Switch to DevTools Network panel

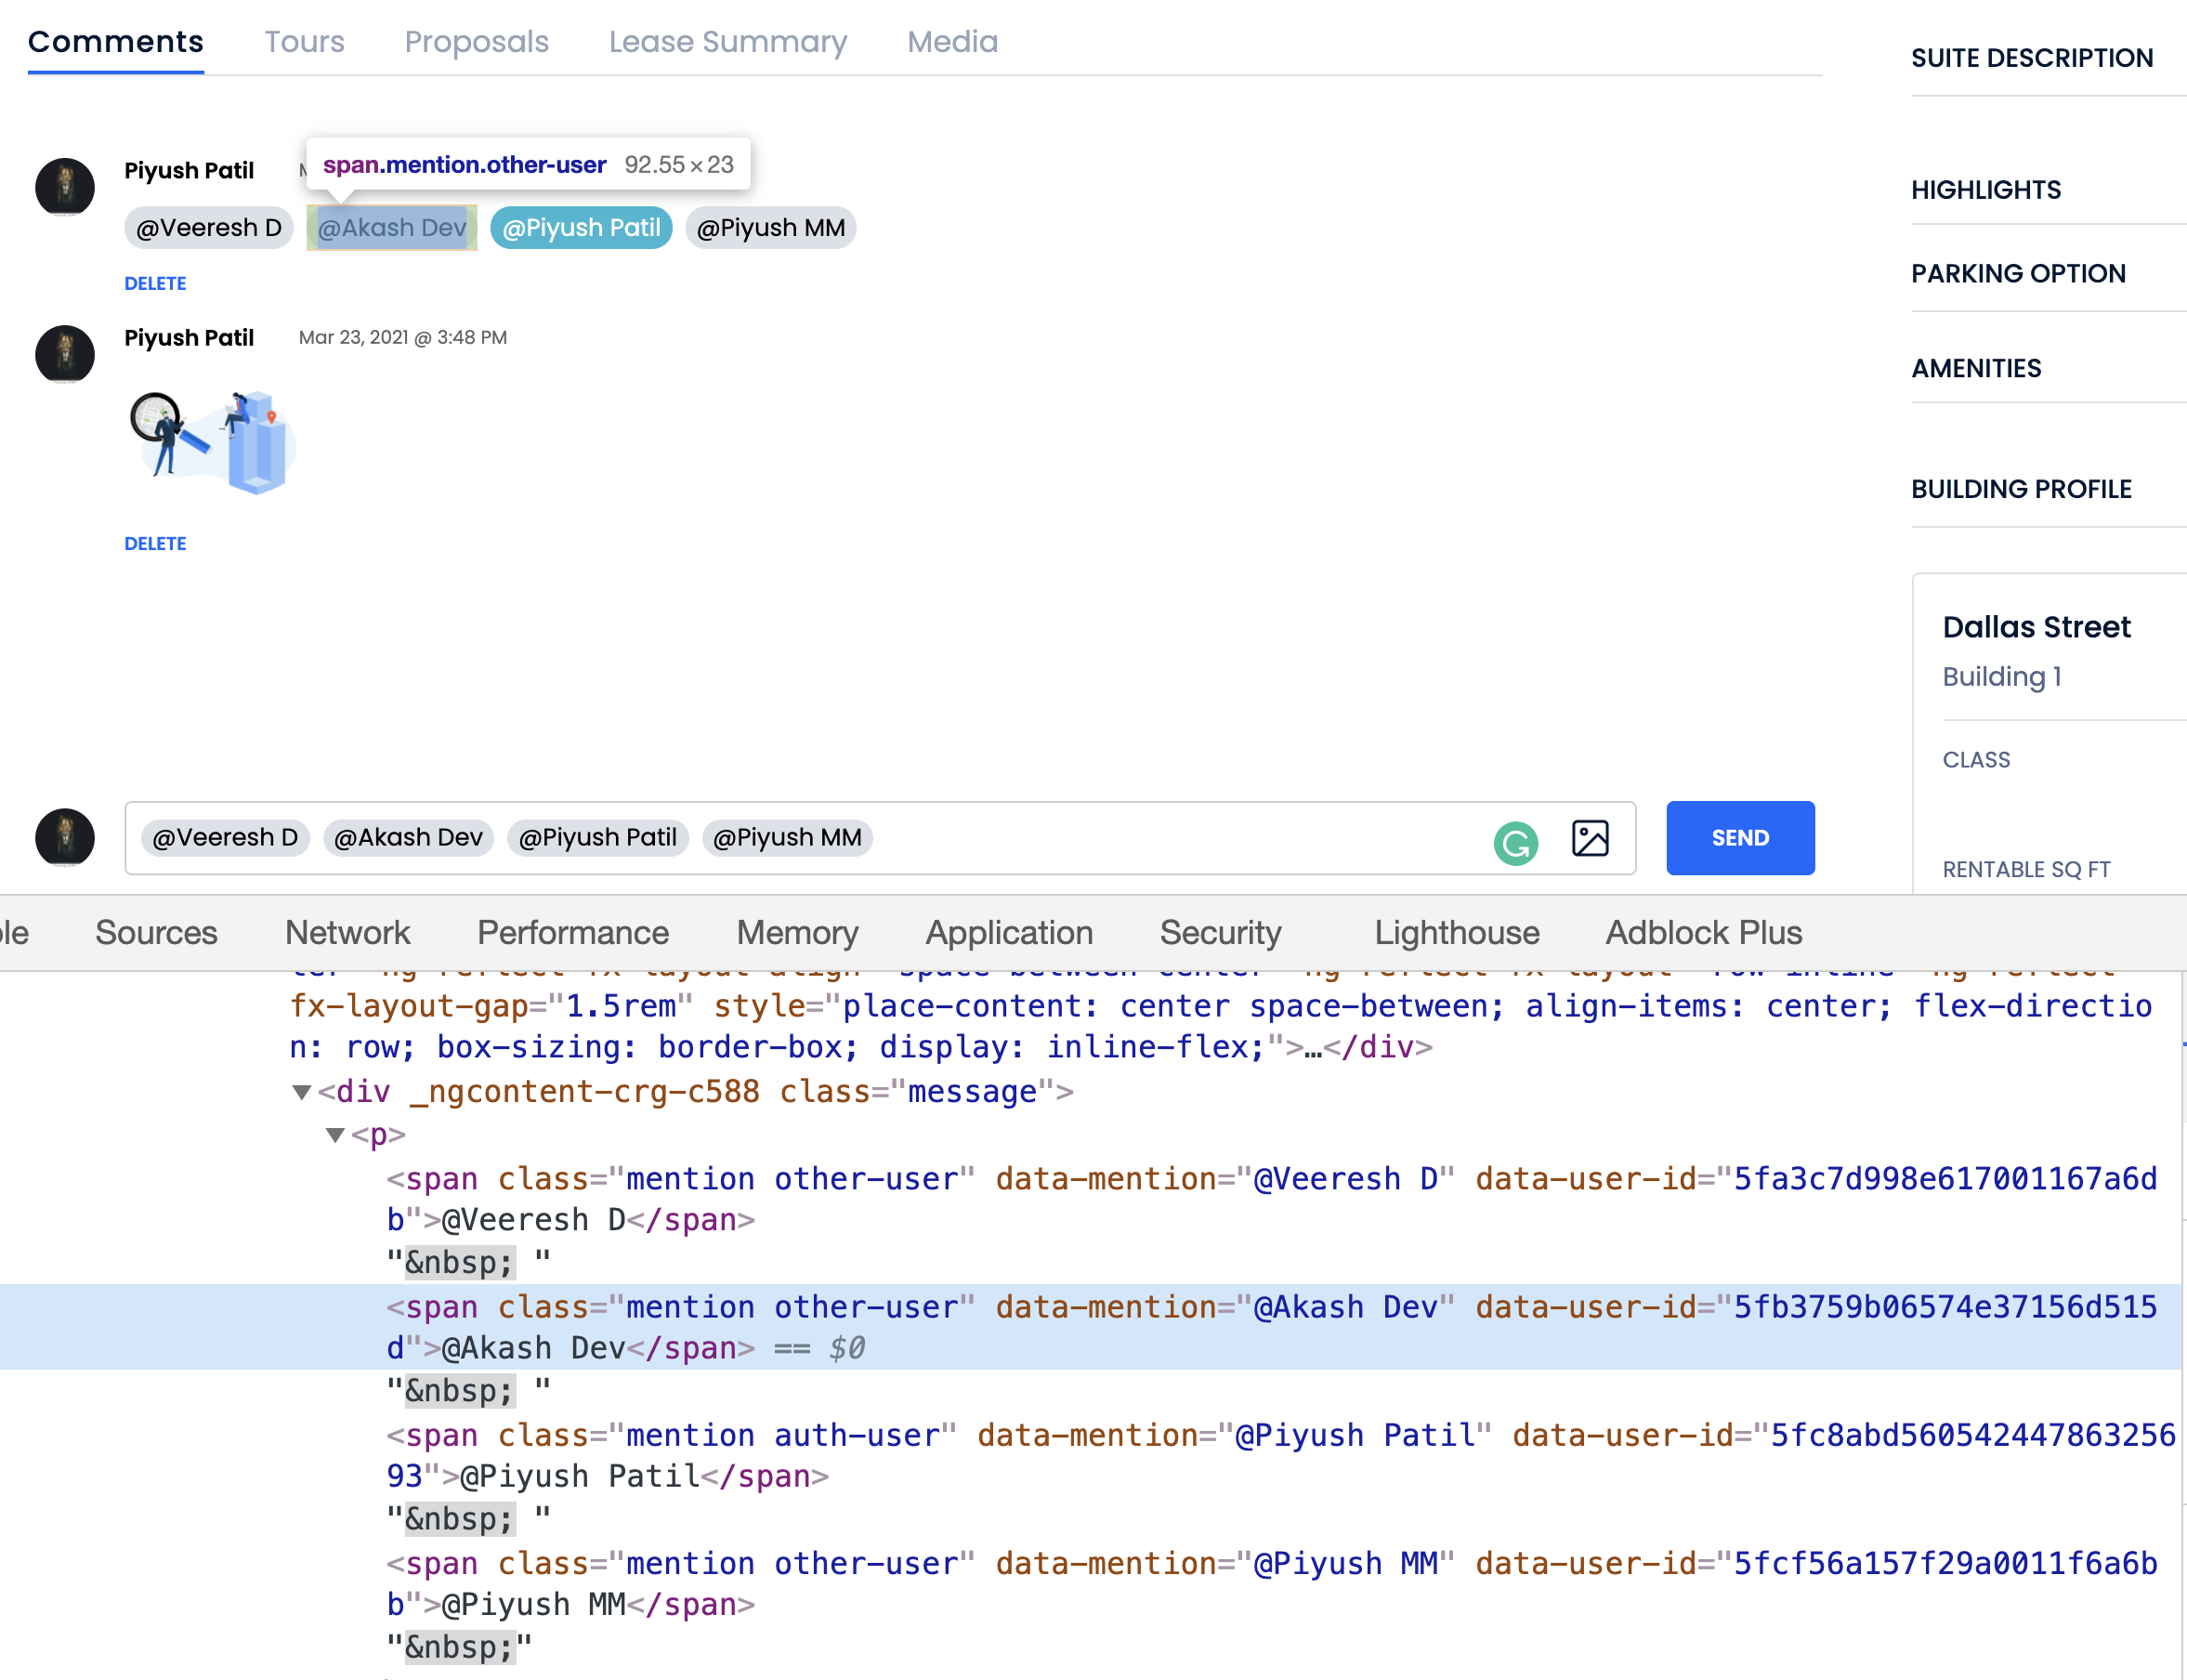(x=347, y=933)
